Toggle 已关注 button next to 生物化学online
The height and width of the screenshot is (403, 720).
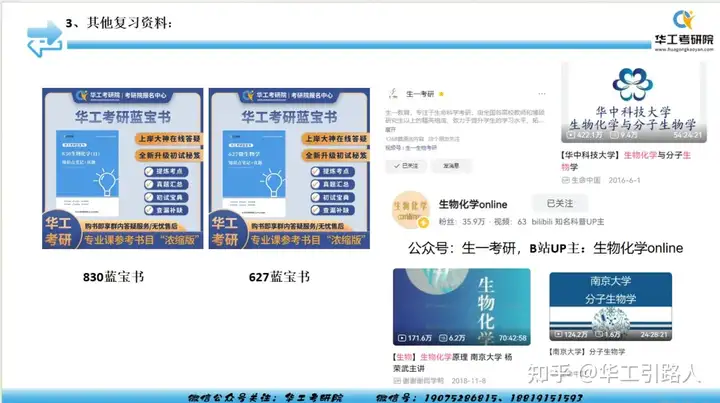(559, 203)
